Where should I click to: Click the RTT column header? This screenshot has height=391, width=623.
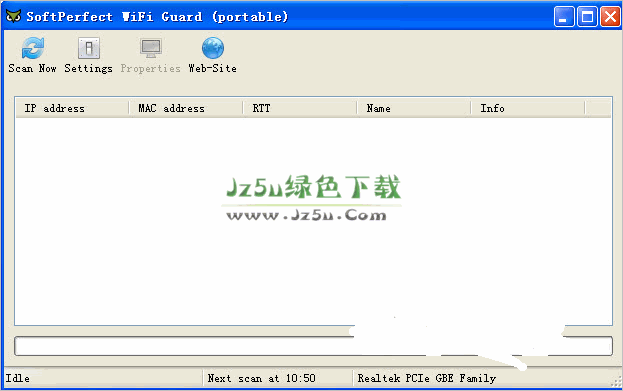[x=300, y=108]
